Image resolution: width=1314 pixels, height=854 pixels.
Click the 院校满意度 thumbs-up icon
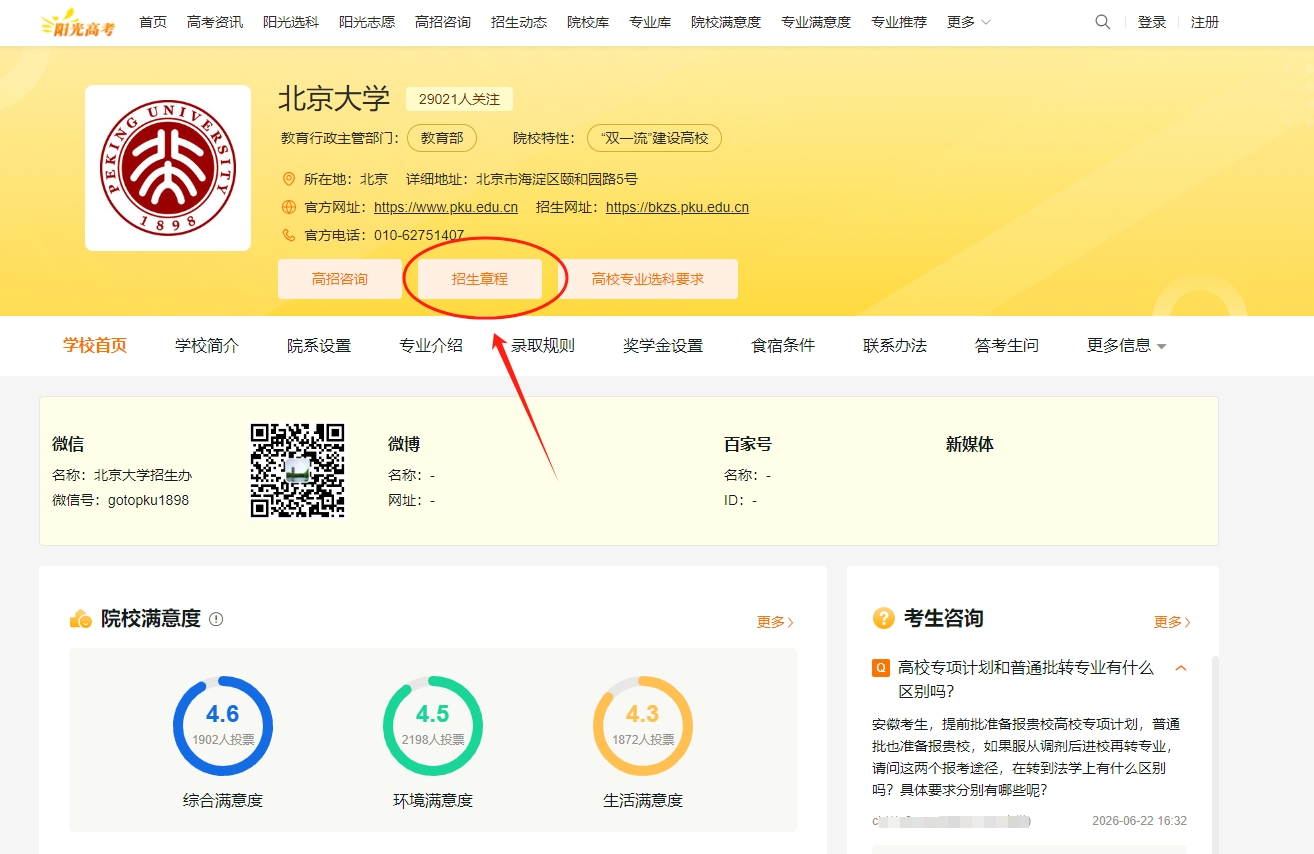click(x=81, y=619)
